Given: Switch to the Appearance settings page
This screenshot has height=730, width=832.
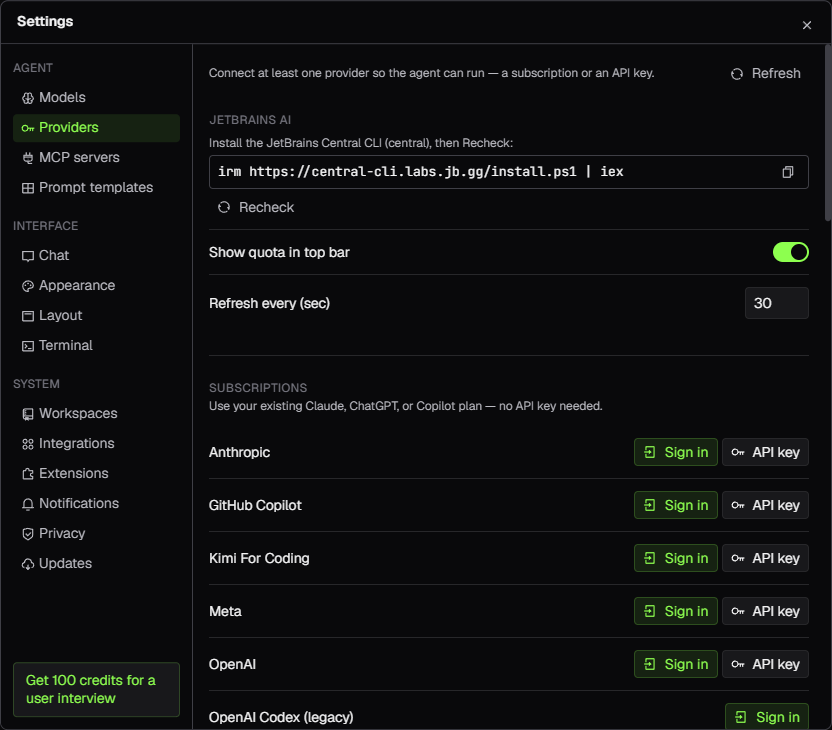Looking at the screenshot, I should coord(96,285).
